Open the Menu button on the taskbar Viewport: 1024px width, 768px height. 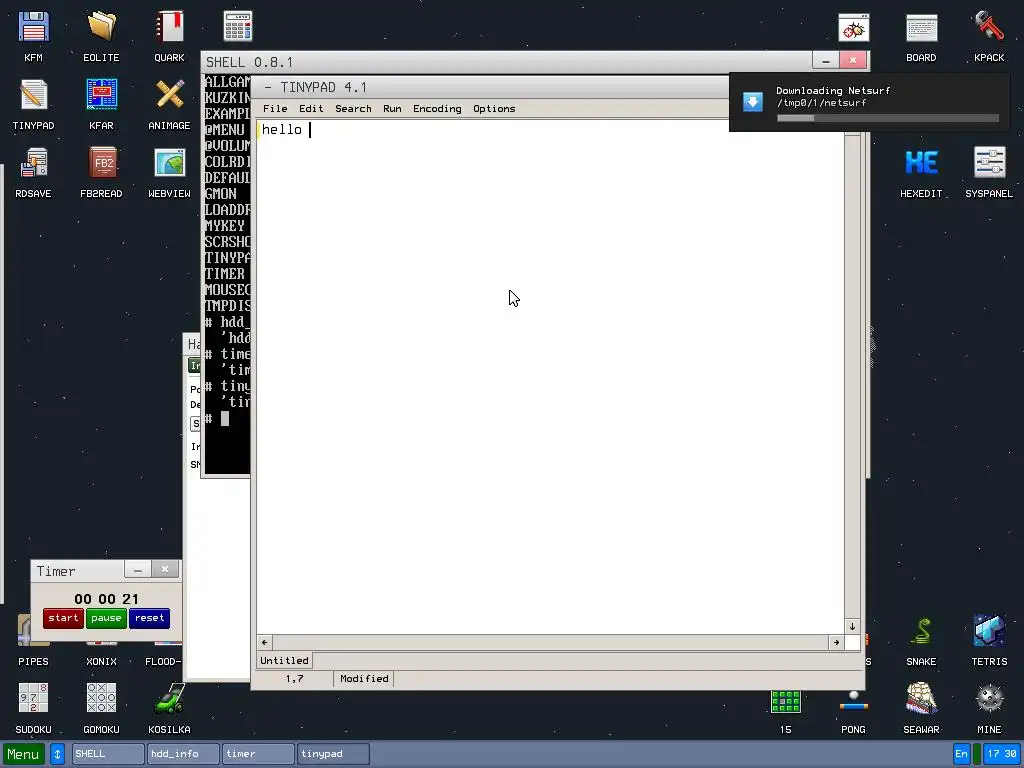(24, 754)
